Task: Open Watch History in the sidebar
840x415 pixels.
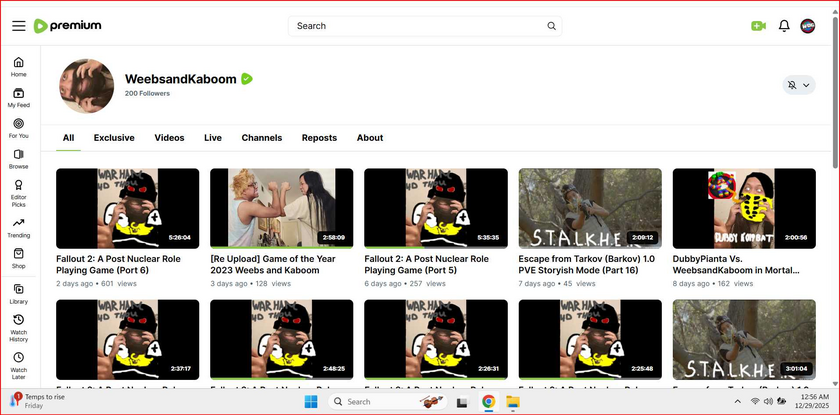Action: [x=19, y=325]
